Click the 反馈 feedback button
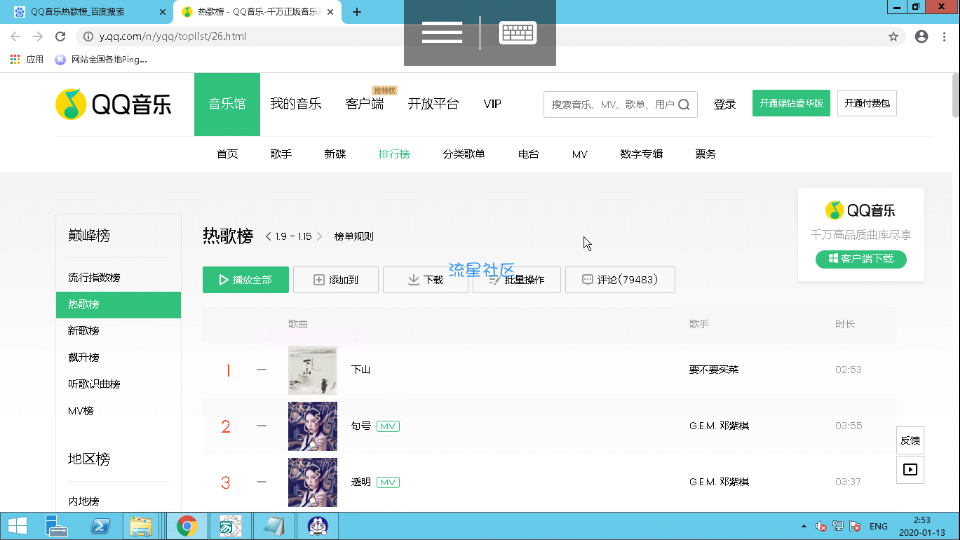The image size is (960, 540). click(x=910, y=440)
